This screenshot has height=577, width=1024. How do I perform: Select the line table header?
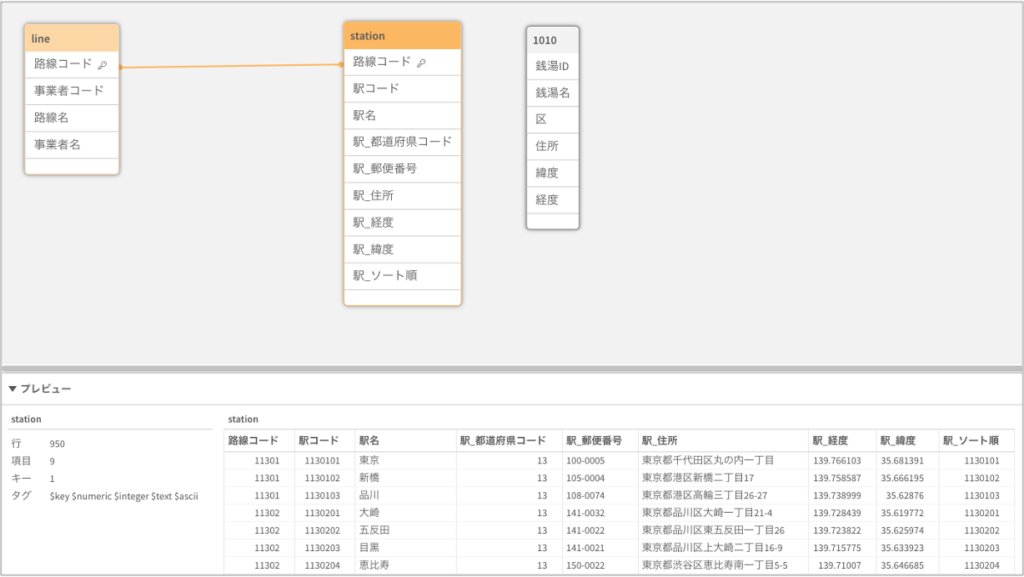coord(72,38)
